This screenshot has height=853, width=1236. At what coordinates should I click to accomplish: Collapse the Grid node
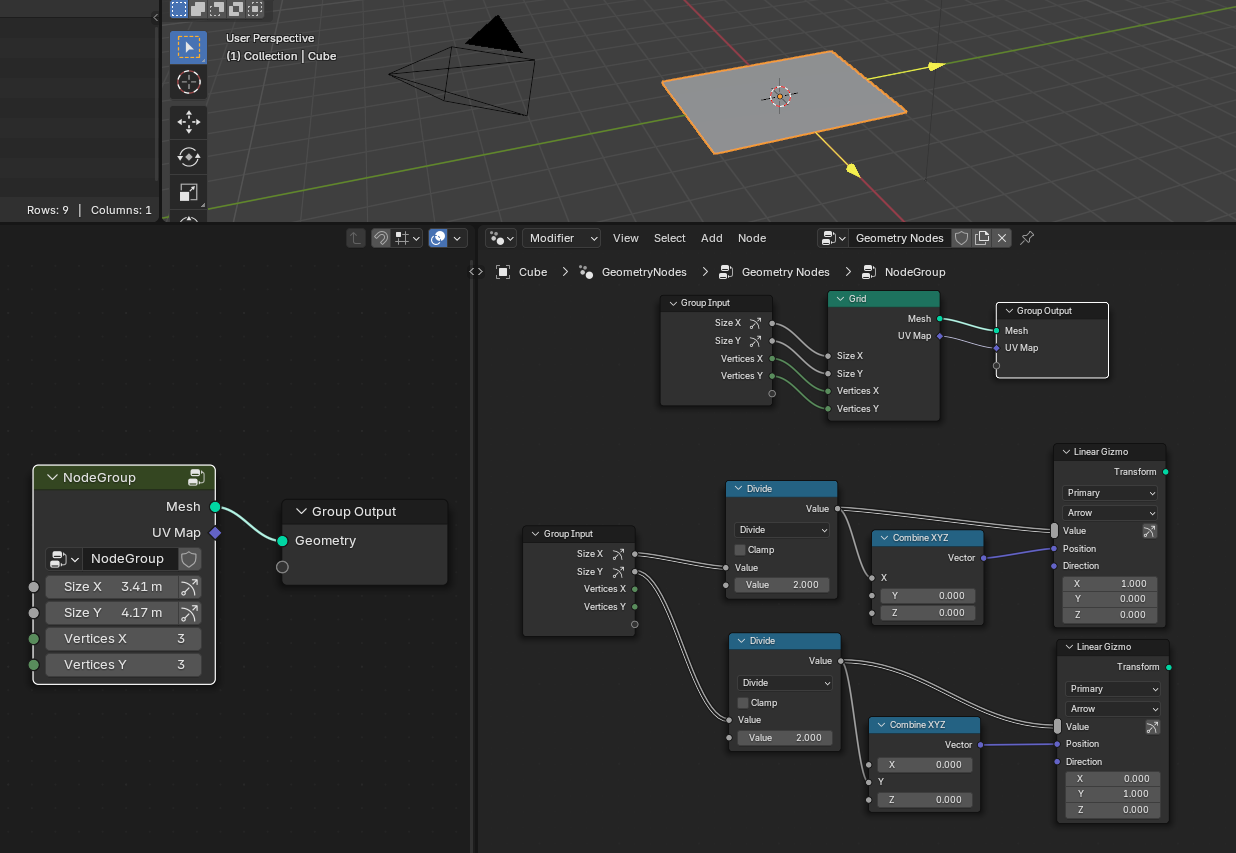tap(839, 299)
